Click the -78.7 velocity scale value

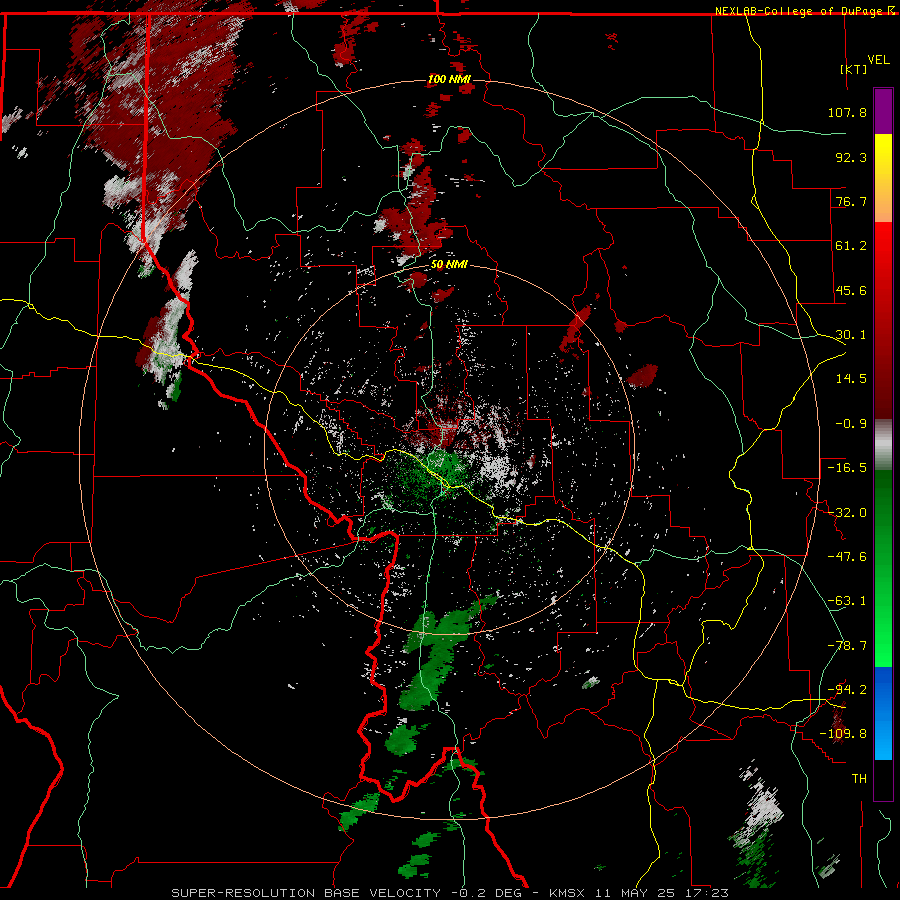coord(847,646)
